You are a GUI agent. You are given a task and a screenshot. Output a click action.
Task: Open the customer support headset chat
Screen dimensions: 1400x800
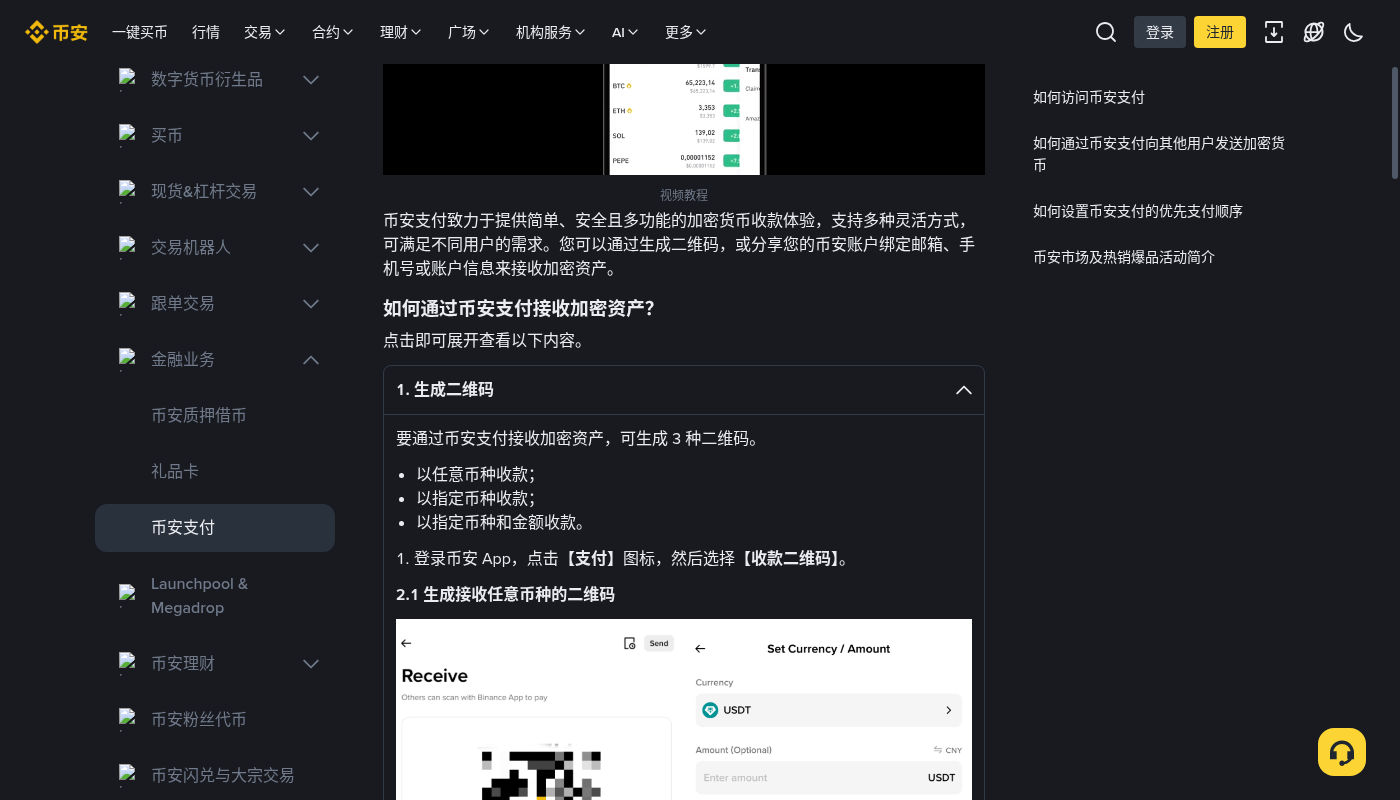click(1342, 752)
